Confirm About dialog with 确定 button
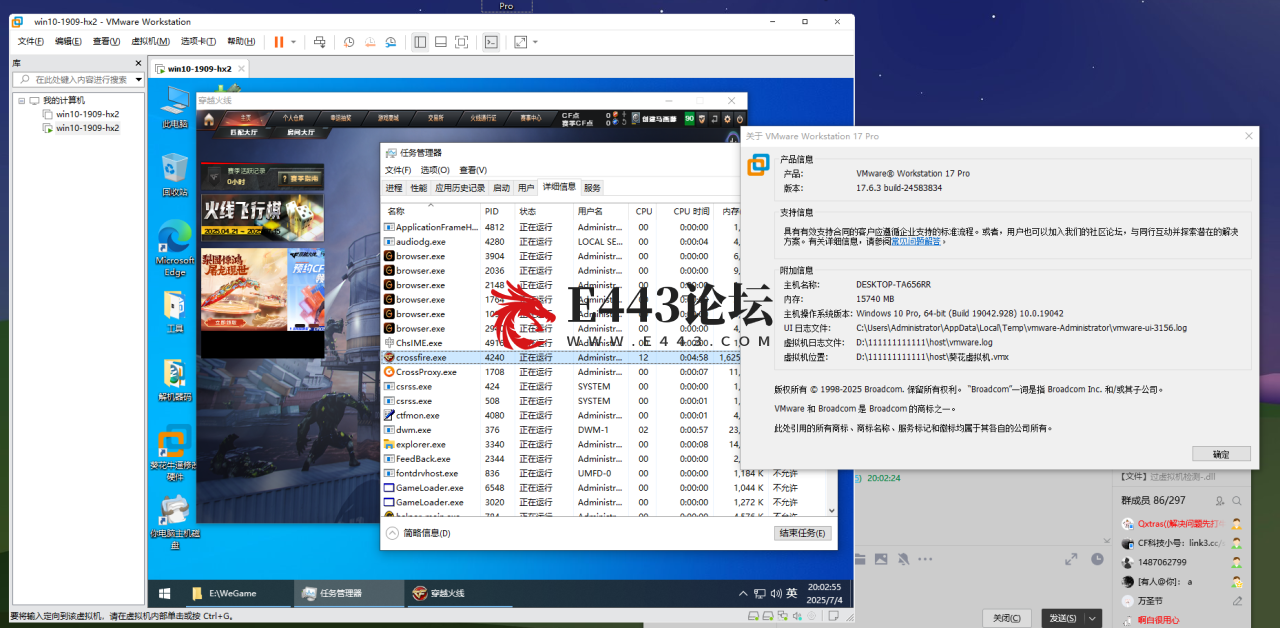 (x=1221, y=453)
